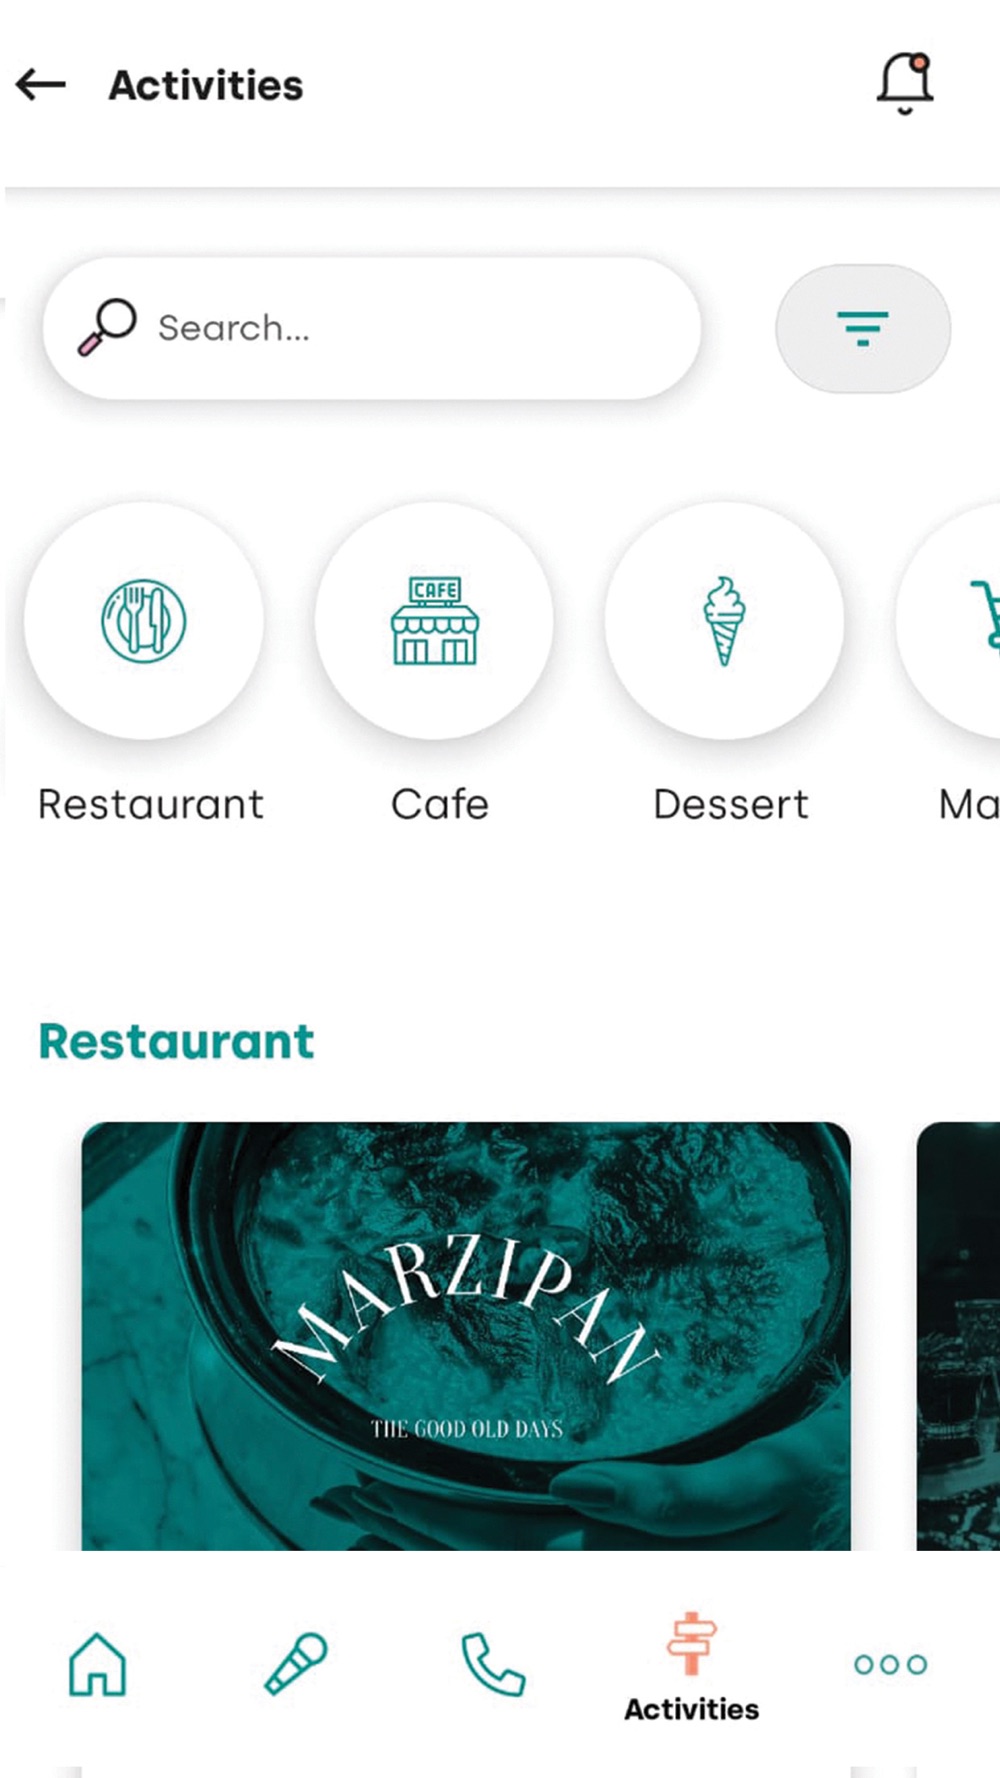Open the filter options button
Viewport: 1000px width, 1778px height.
[x=863, y=328]
